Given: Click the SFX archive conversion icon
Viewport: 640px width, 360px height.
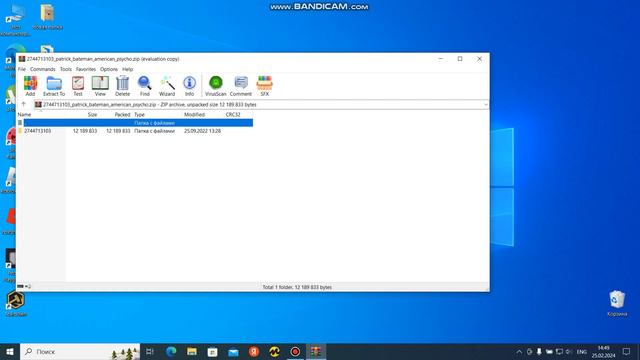Looking at the screenshot, I should tap(264, 86).
